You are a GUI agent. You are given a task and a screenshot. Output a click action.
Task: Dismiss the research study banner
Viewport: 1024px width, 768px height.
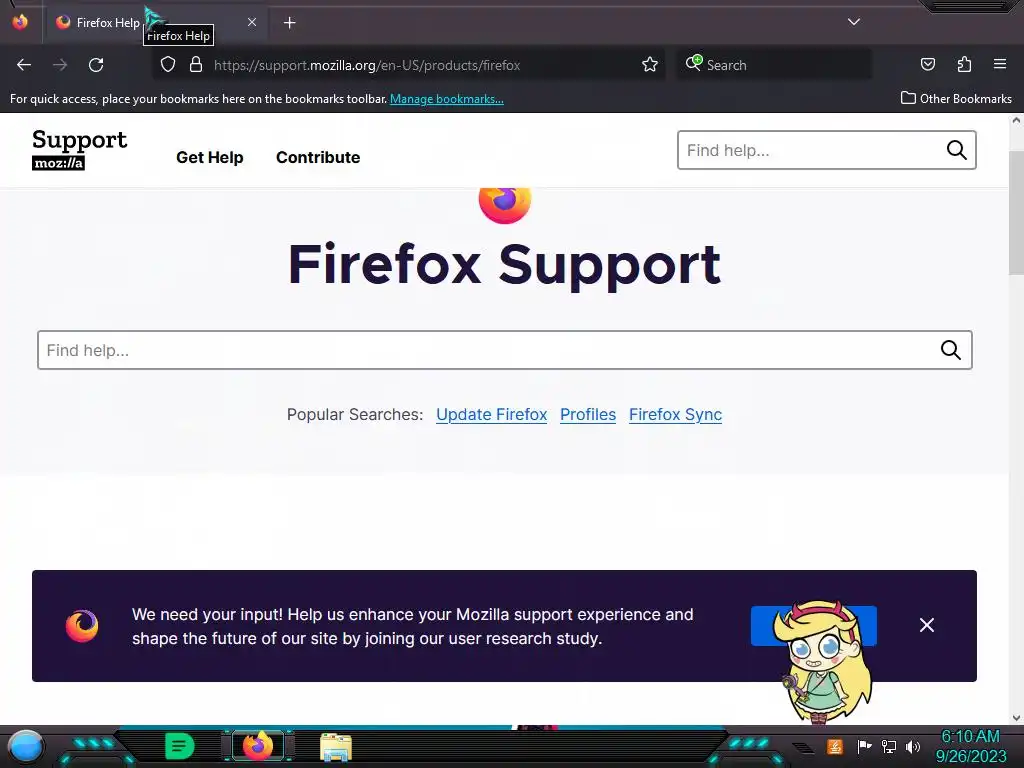pyautogui.click(x=927, y=625)
